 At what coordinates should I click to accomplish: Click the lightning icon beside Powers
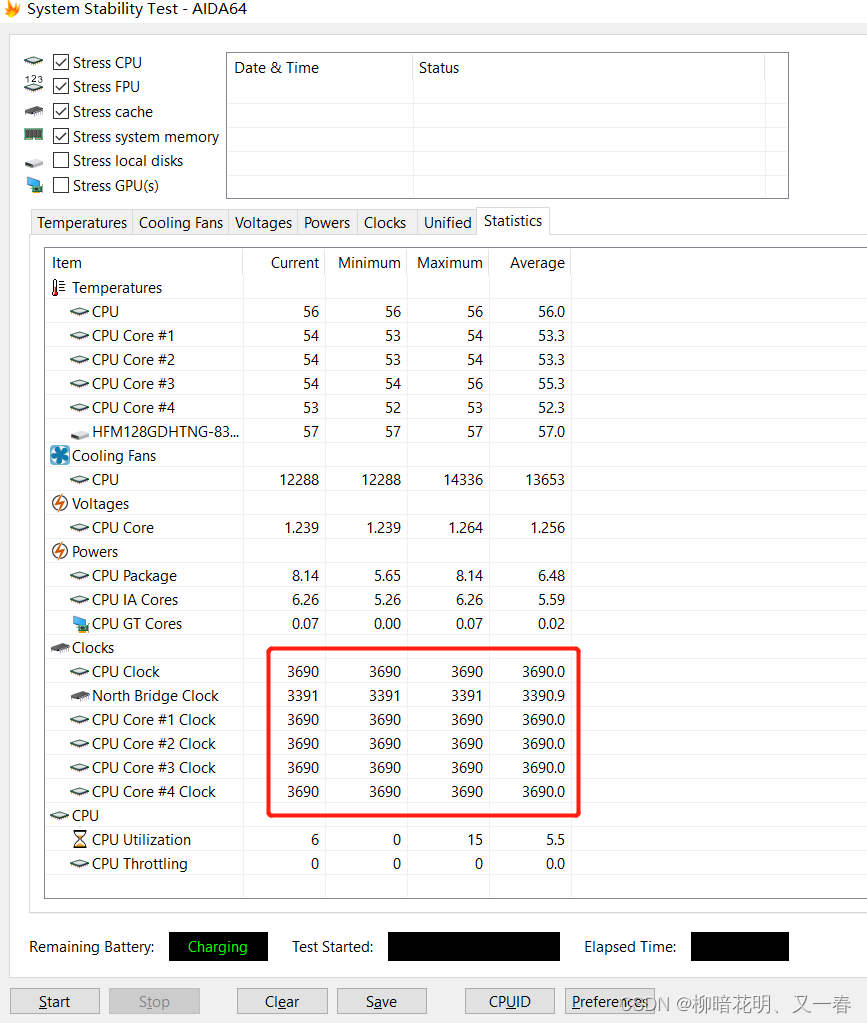59,551
